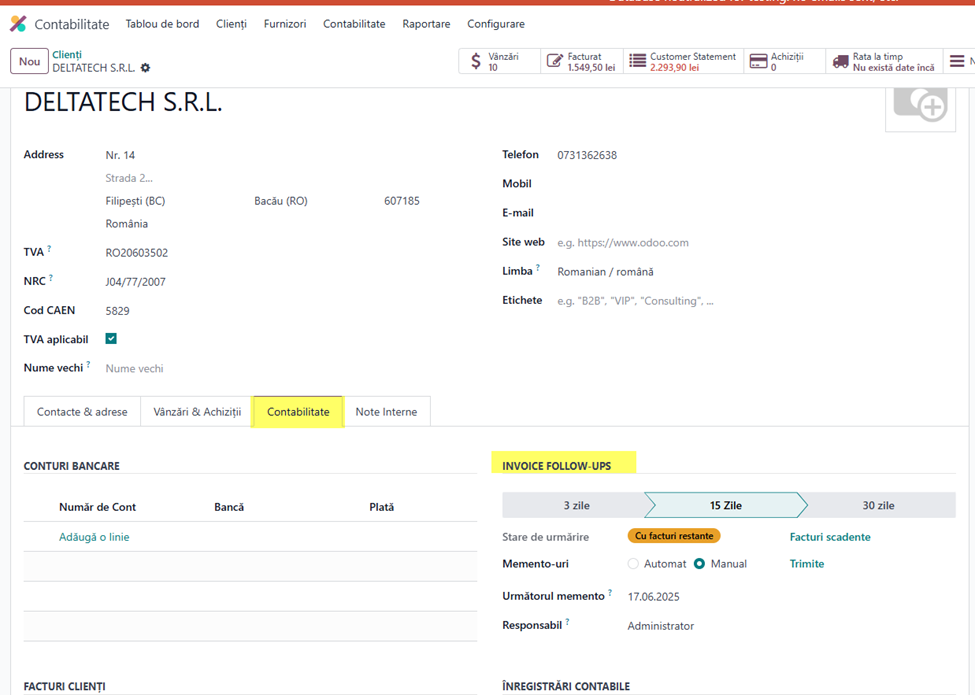Viewport: 975px width, 695px height.
Task: Select the 15 Zile follow-up stage
Action: click(726, 505)
